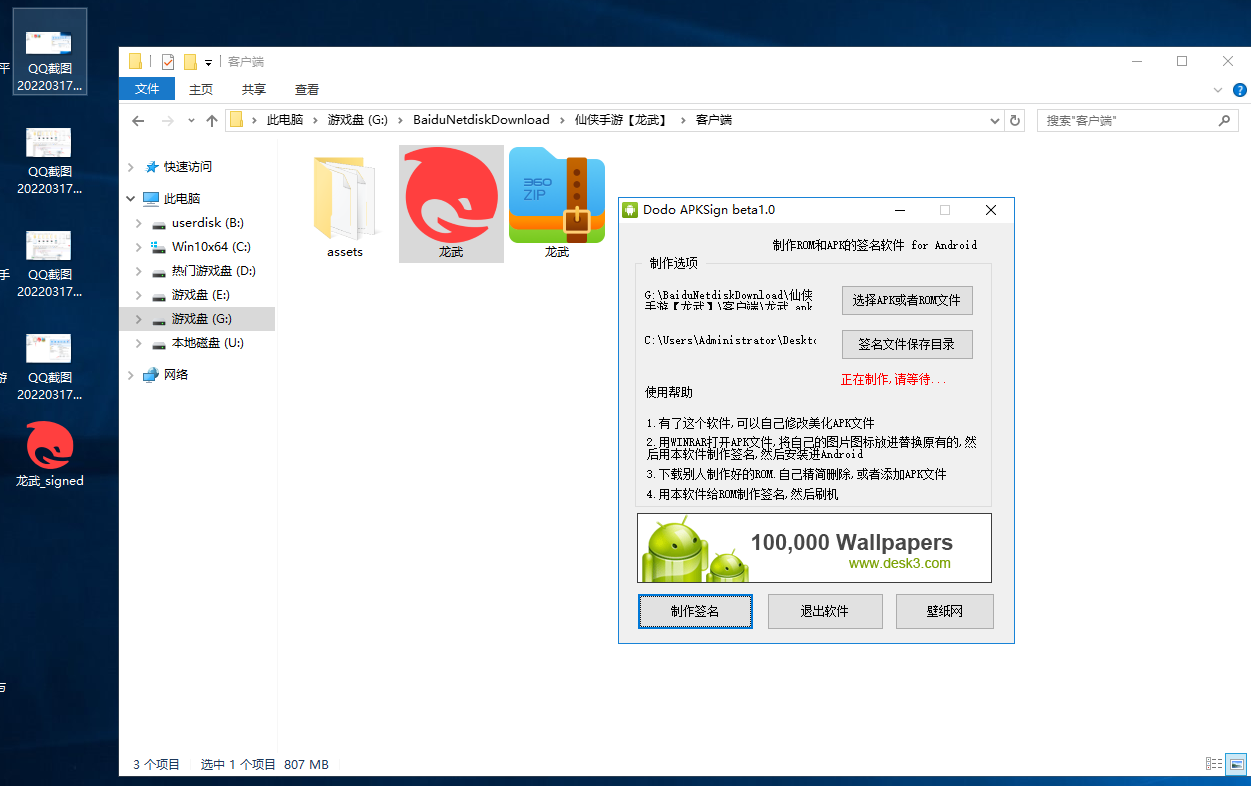
Task: Switch to large icons view in status bar
Action: [x=1236, y=764]
